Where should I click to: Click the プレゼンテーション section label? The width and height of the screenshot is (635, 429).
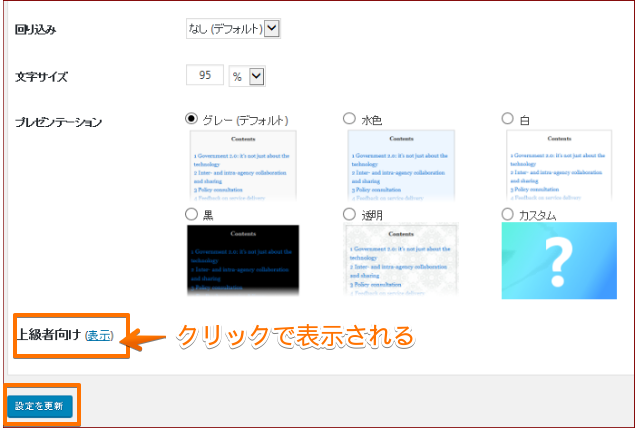tap(59, 122)
